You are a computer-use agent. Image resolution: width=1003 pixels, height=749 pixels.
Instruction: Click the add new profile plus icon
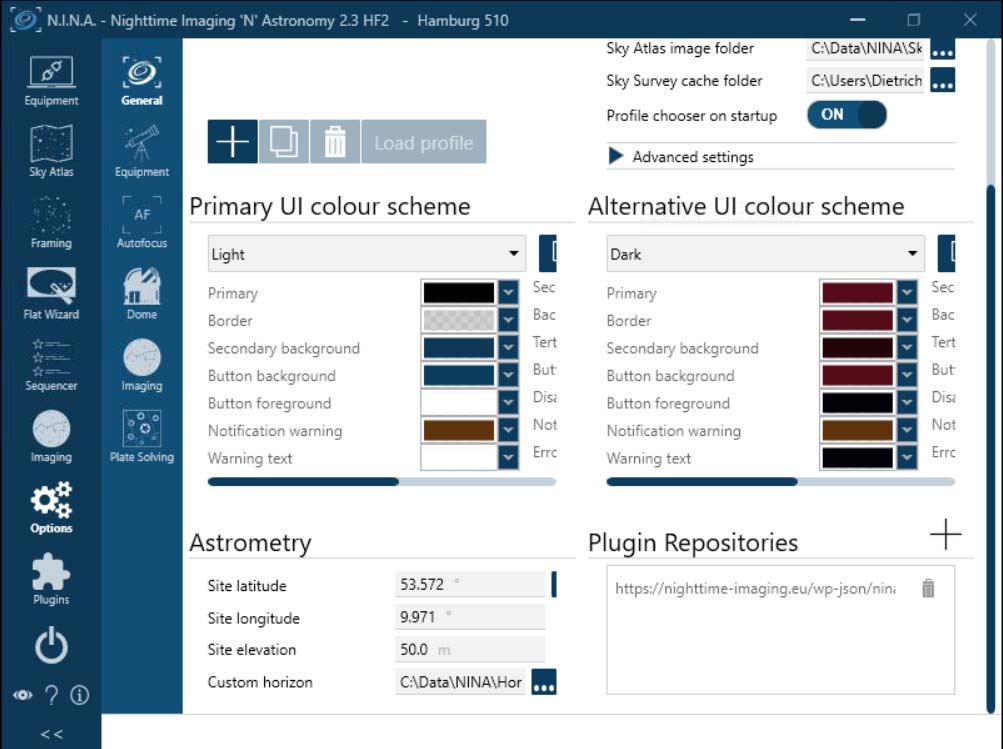tap(232, 143)
